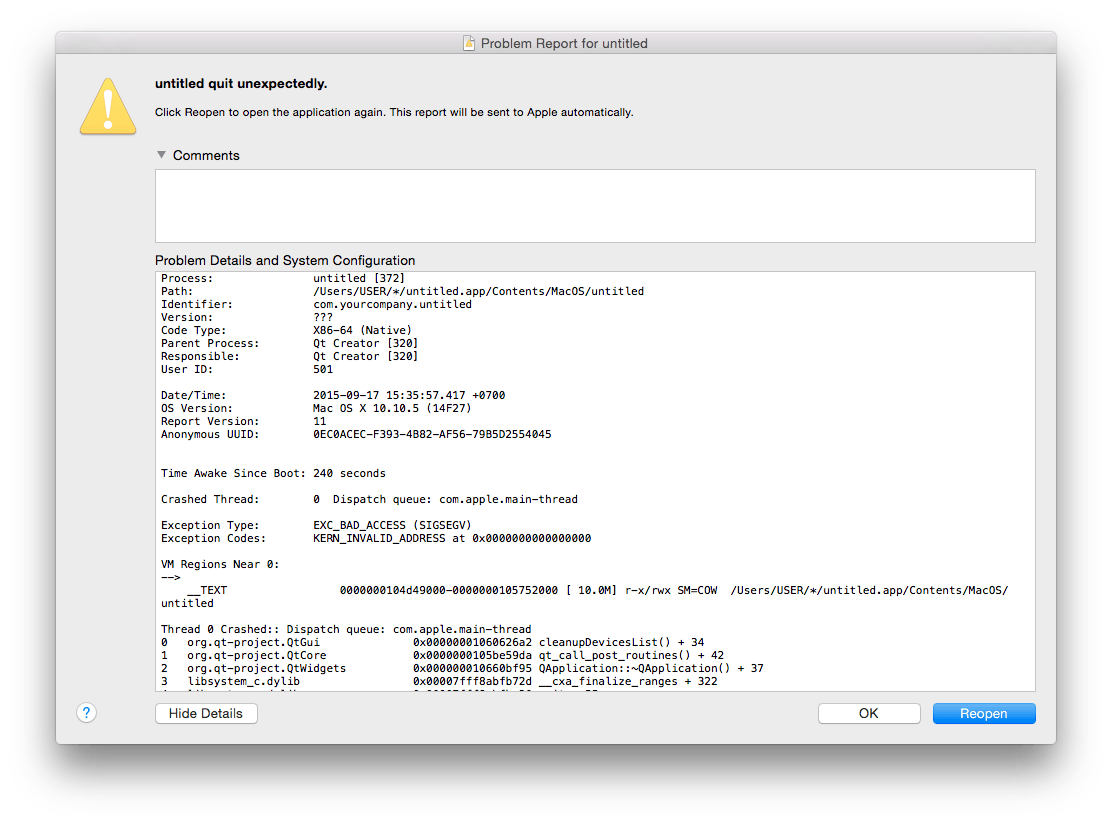Collapse the Comments disclosure triangle
Image resolution: width=1112 pixels, height=824 pixels.
(161, 155)
